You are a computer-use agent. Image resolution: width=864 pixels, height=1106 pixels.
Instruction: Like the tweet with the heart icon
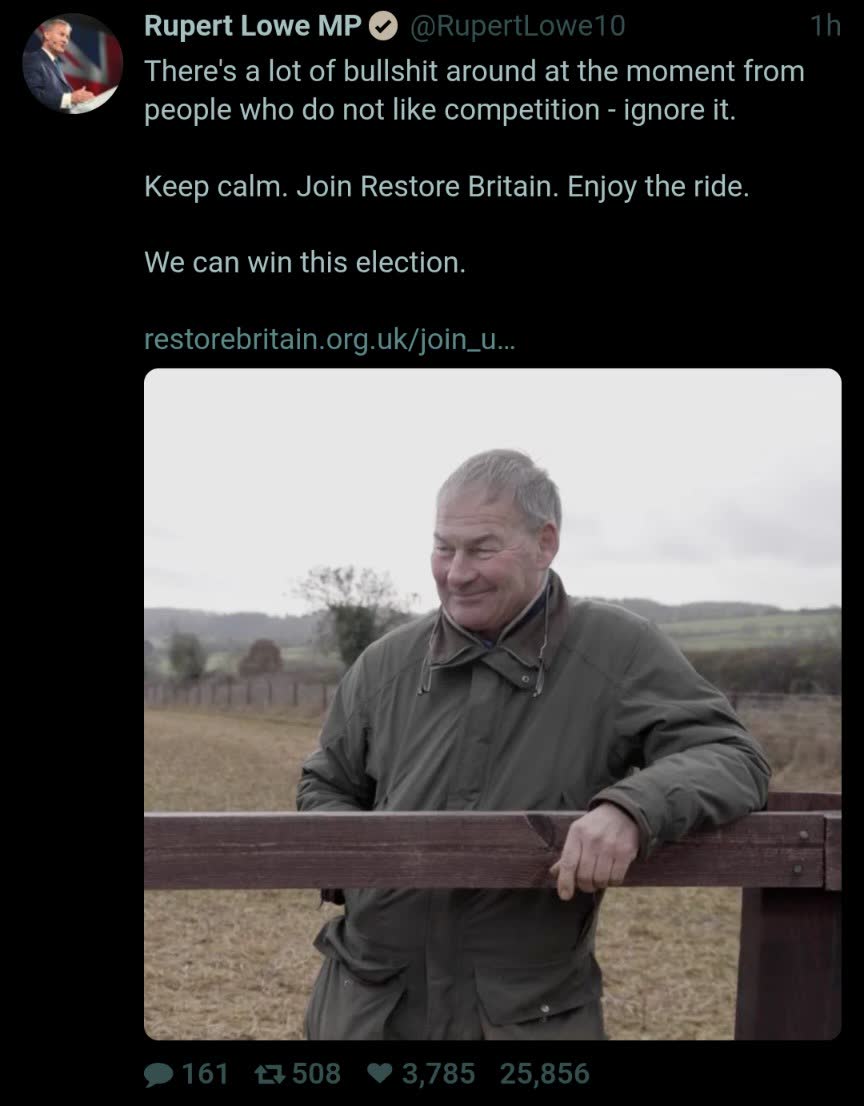pos(380,1074)
